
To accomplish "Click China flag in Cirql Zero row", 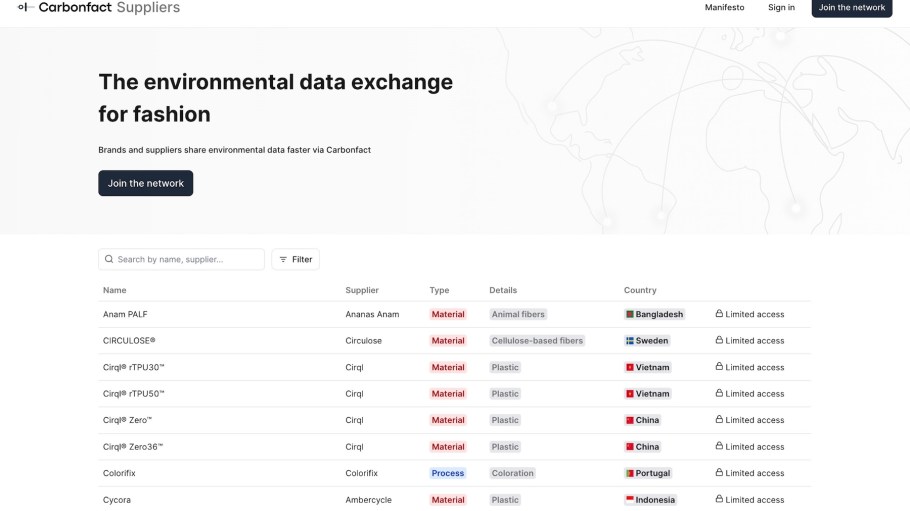I will (x=630, y=420).
